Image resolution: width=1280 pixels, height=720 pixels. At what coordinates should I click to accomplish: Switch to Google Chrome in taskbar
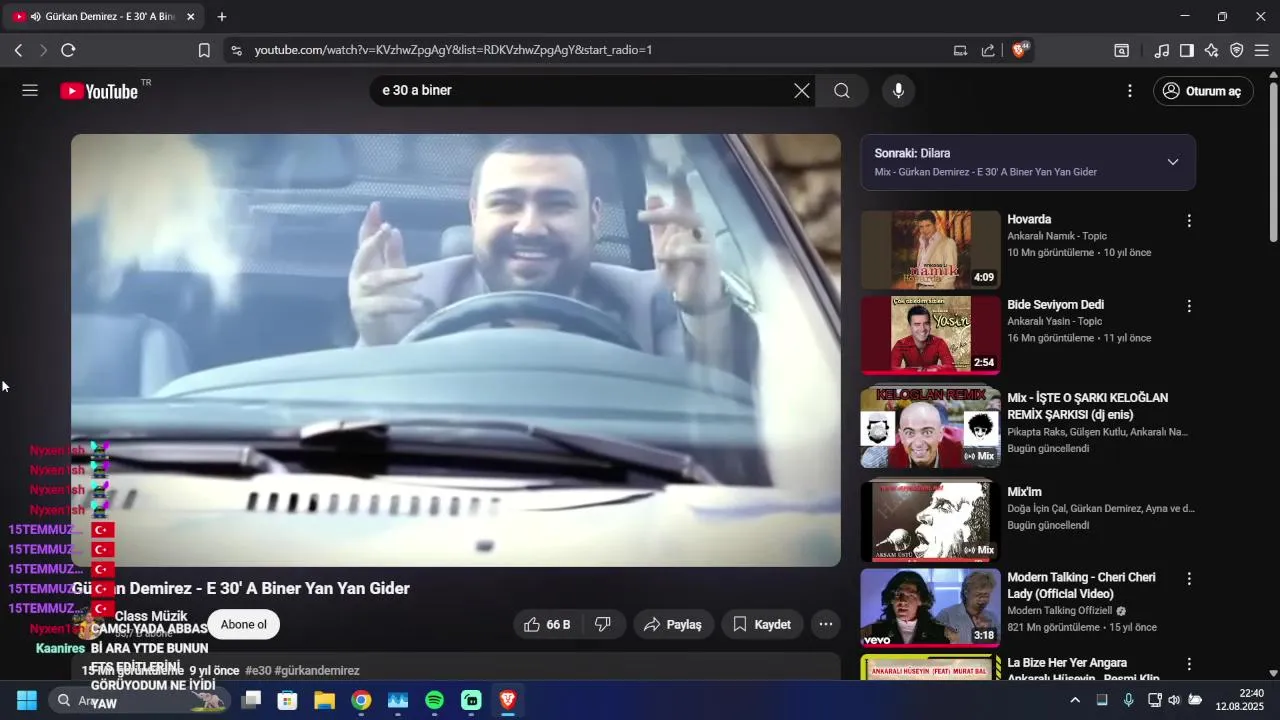click(361, 700)
